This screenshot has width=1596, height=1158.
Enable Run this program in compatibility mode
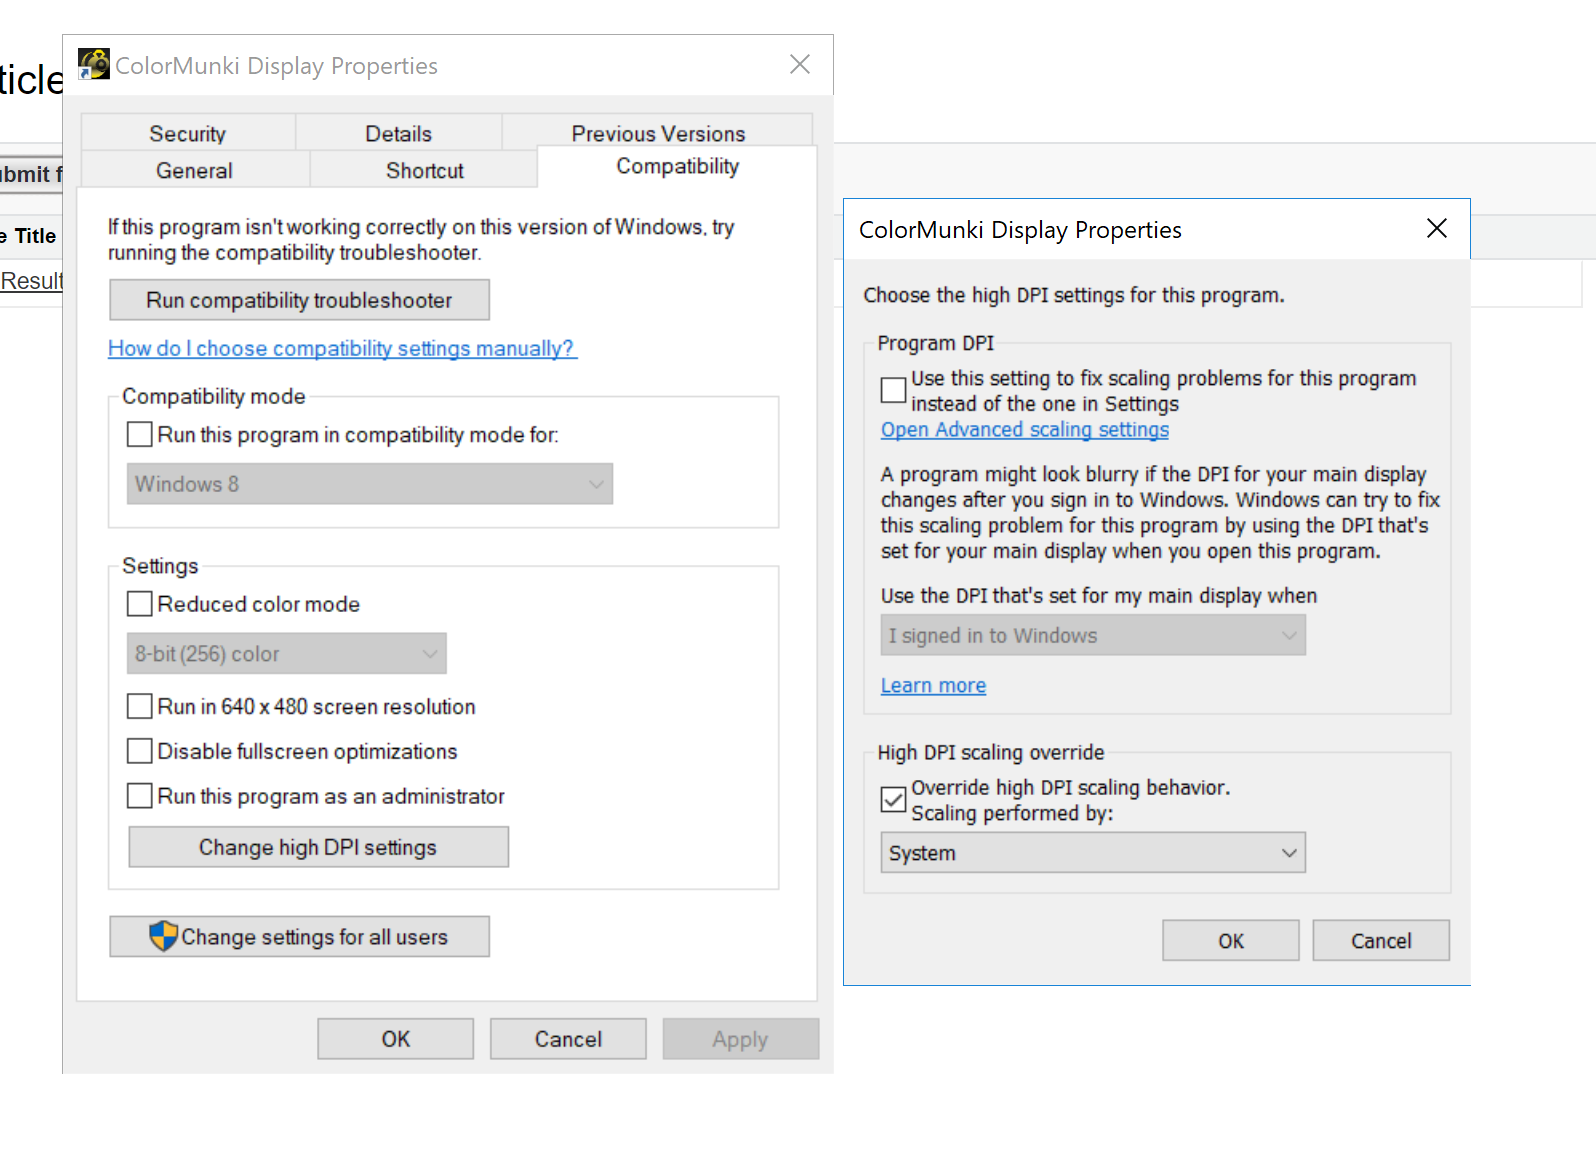(x=139, y=434)
